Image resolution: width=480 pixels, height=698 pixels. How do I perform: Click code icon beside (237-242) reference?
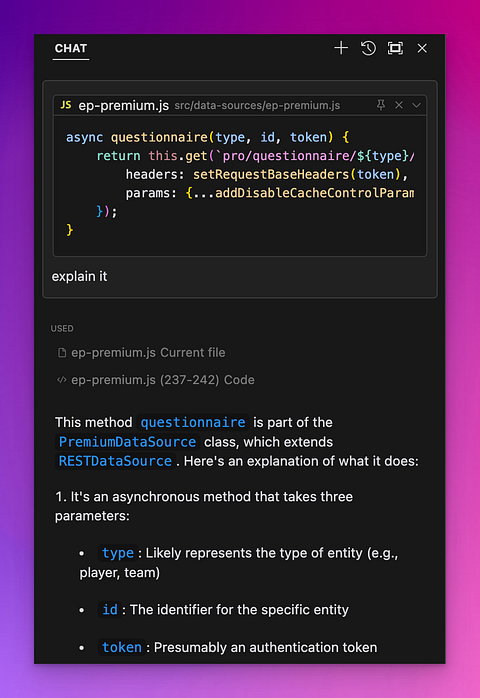[62, 380]
